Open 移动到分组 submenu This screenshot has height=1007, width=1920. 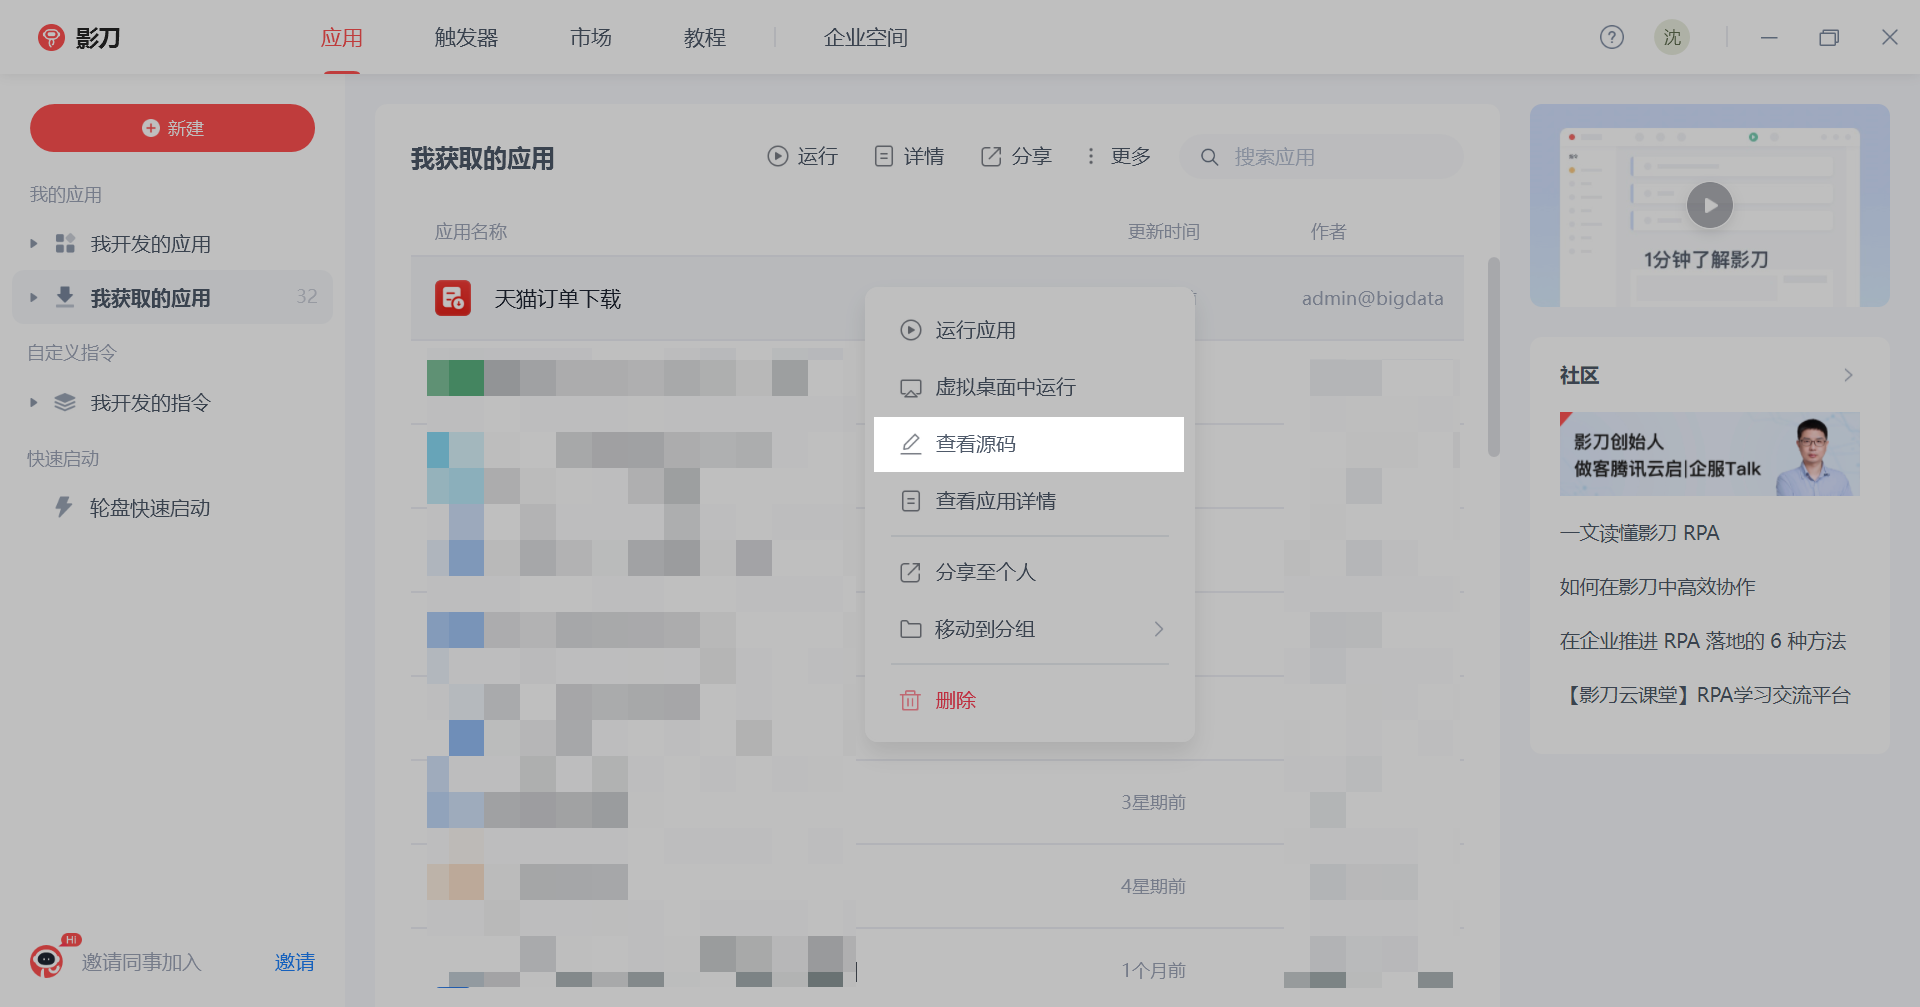(1029, 629)
